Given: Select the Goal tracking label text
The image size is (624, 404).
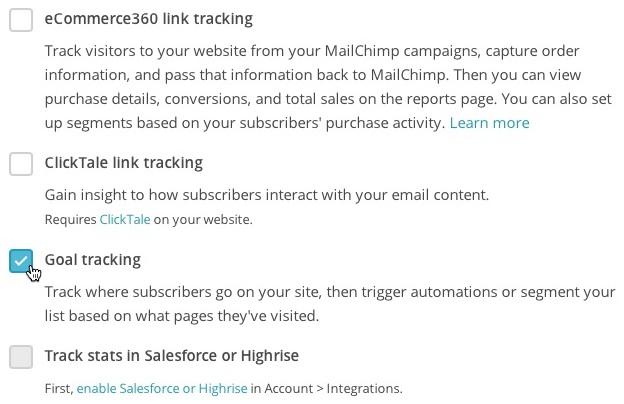Looking at the screenshot, I should point(93,260).
